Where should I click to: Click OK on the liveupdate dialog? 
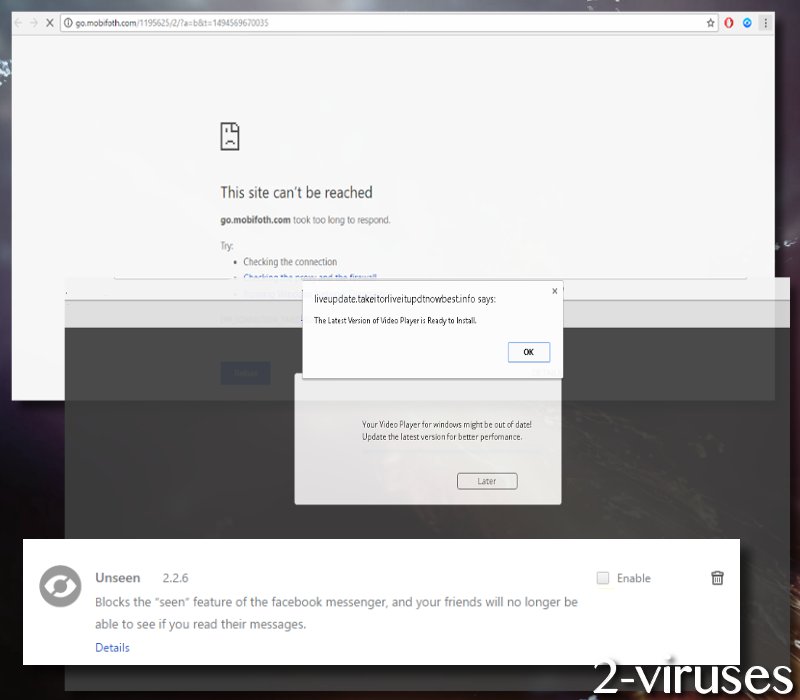(x=528, y=352)
